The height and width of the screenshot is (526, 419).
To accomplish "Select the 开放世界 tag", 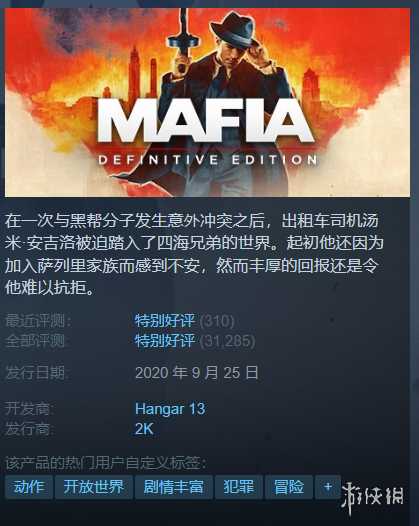I will tap(94, 487).
